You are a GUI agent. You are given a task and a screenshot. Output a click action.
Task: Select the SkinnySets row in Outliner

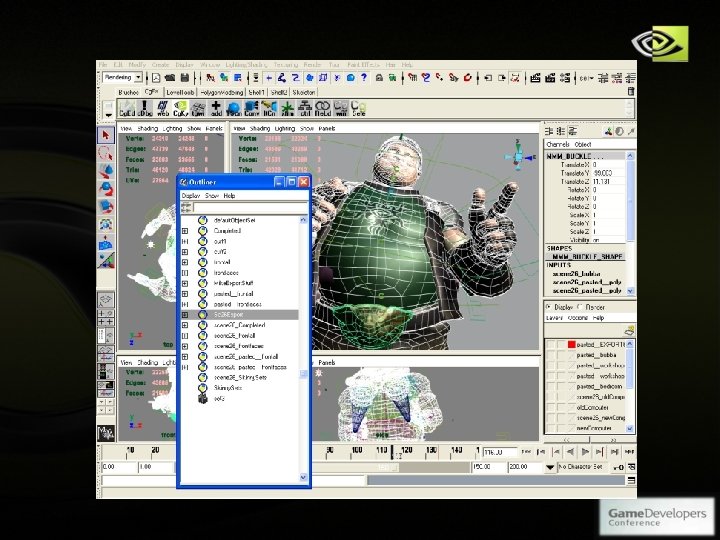pos(228,388)
